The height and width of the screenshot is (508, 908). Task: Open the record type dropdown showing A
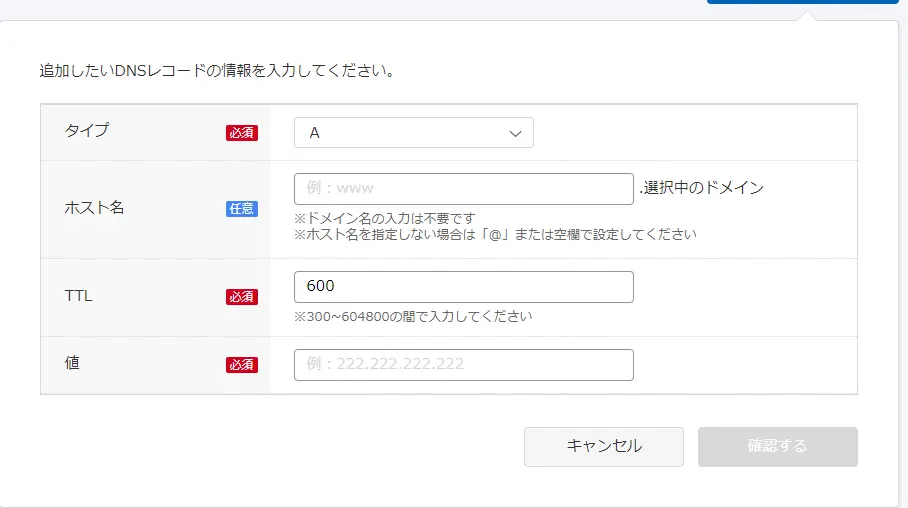pyautogui.click(x=412, y=133)
